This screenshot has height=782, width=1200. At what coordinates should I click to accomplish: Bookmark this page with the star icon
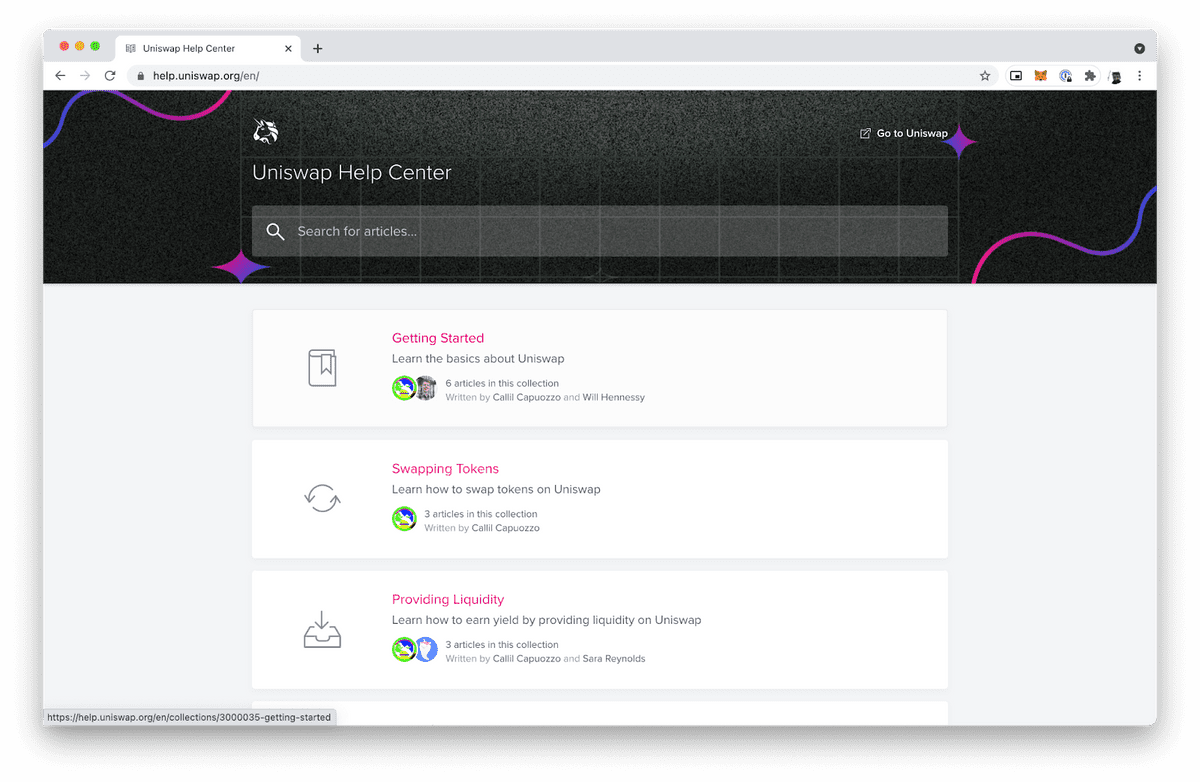click(x=985, y=76)
